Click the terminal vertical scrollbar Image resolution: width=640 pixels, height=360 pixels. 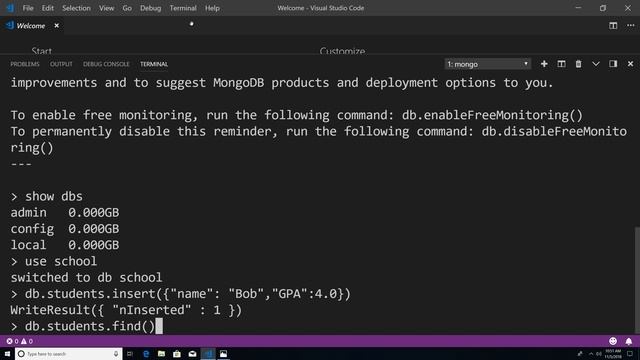[x=637, y=280]
